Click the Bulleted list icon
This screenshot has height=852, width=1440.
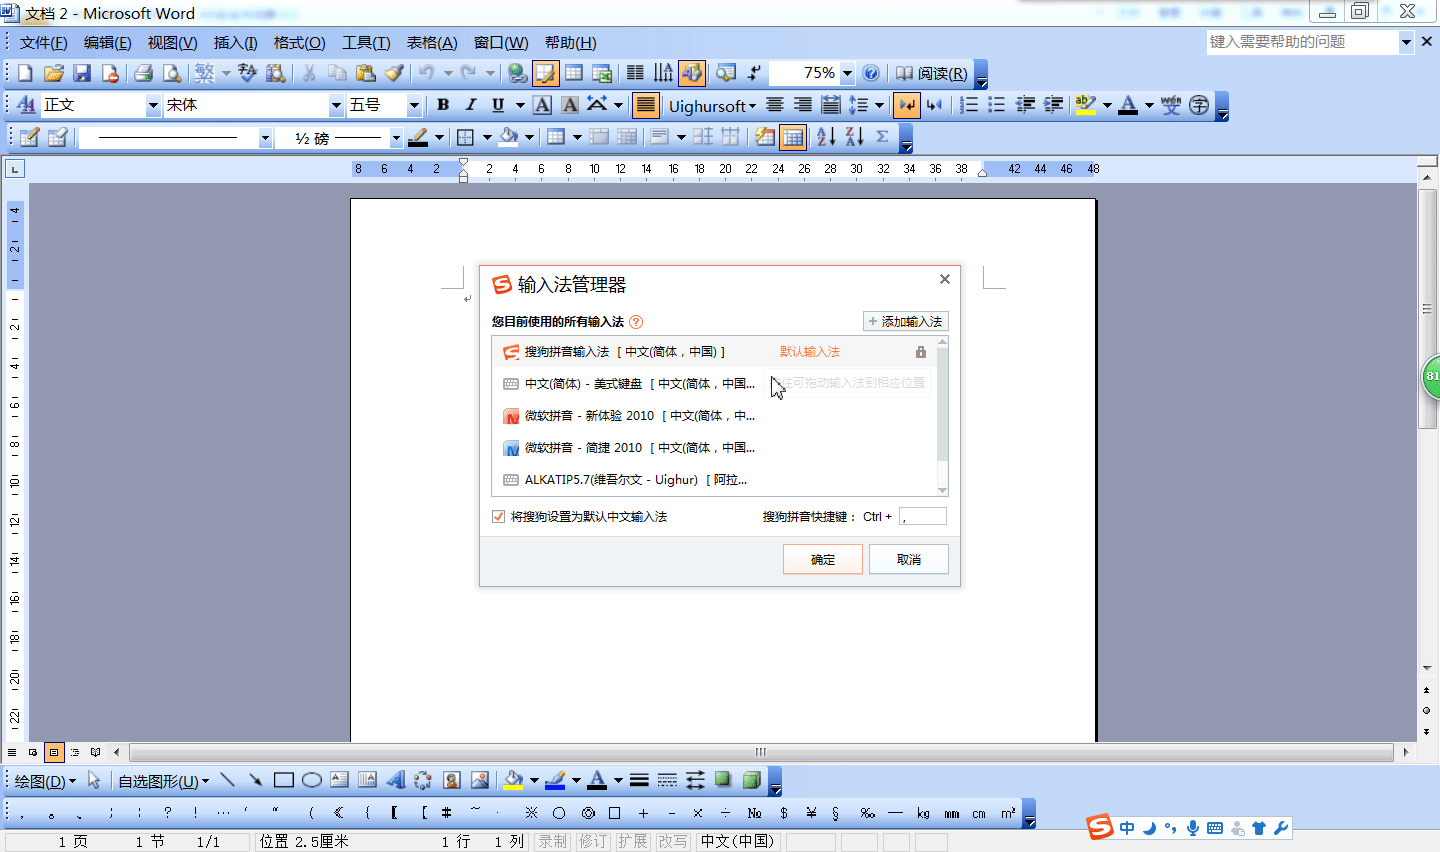[996, 105]
